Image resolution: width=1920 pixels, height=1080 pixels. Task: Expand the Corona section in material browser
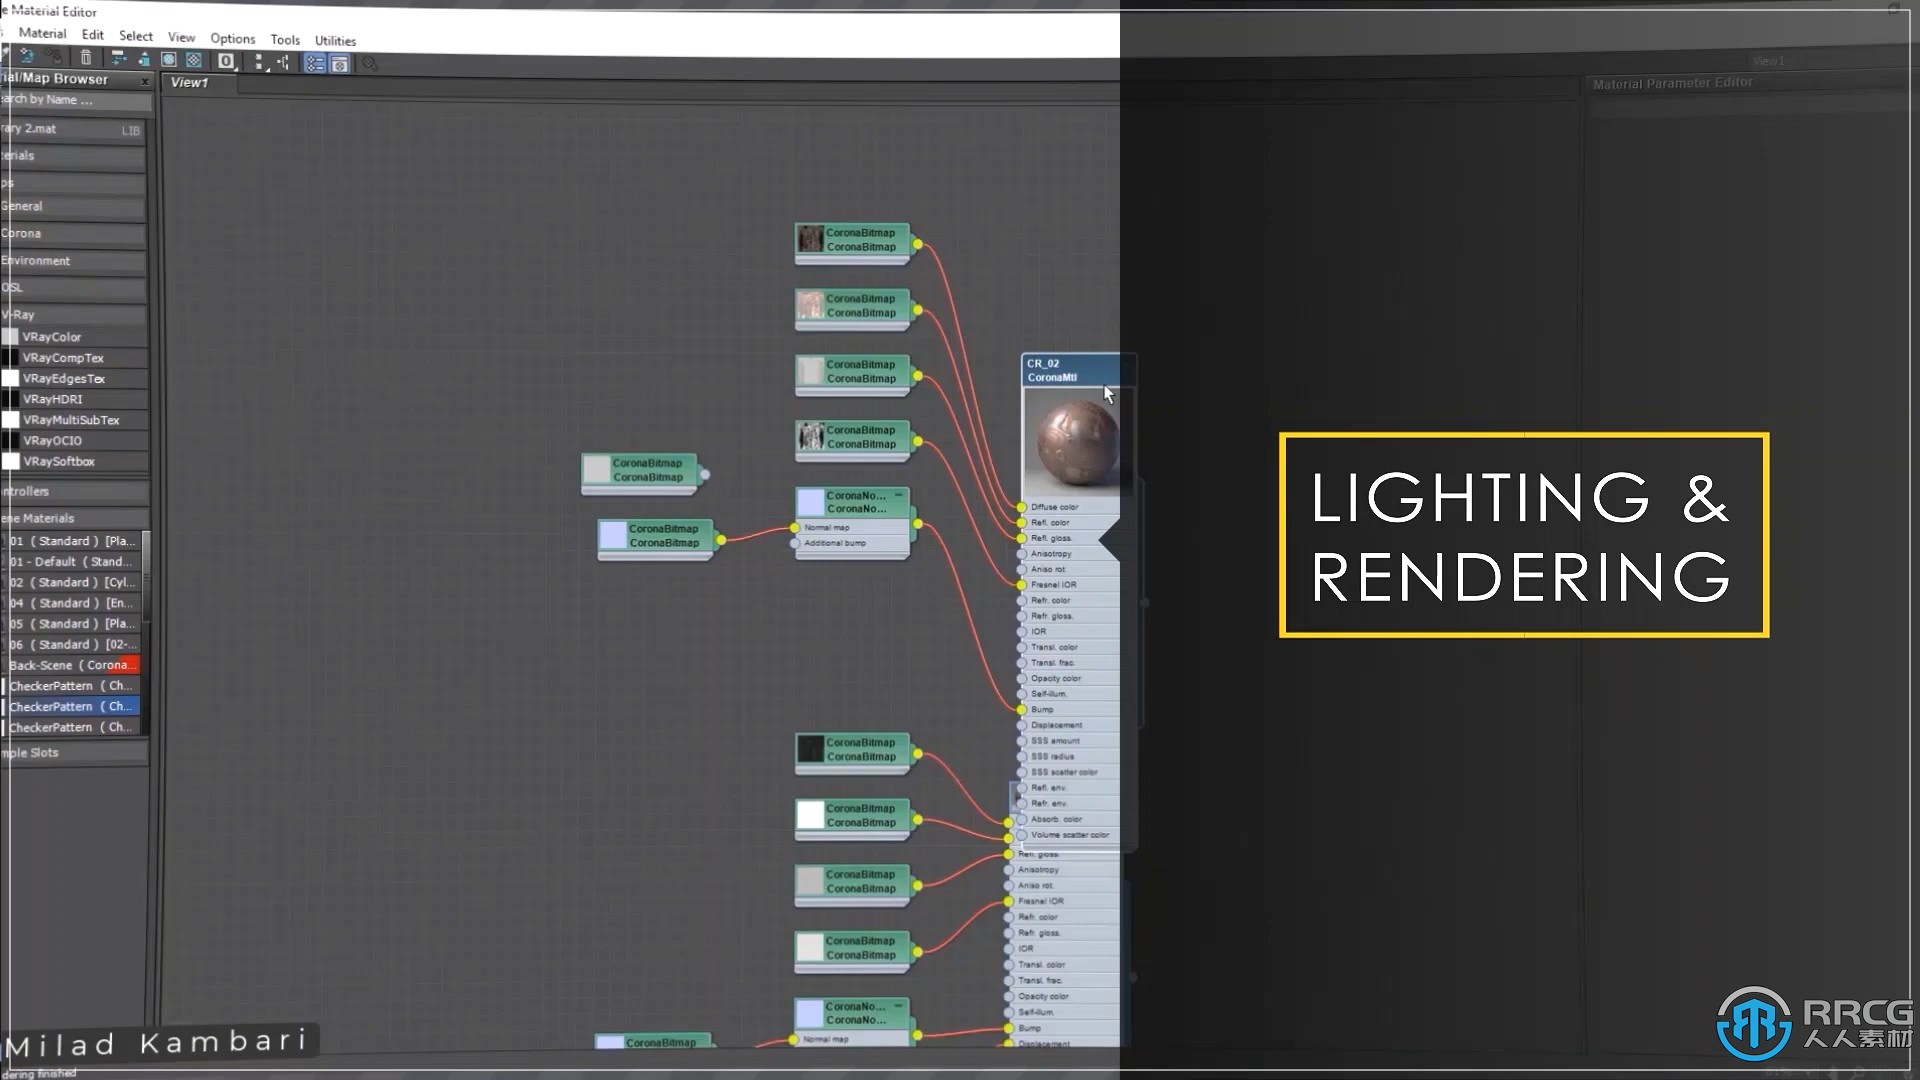[21, 232]
